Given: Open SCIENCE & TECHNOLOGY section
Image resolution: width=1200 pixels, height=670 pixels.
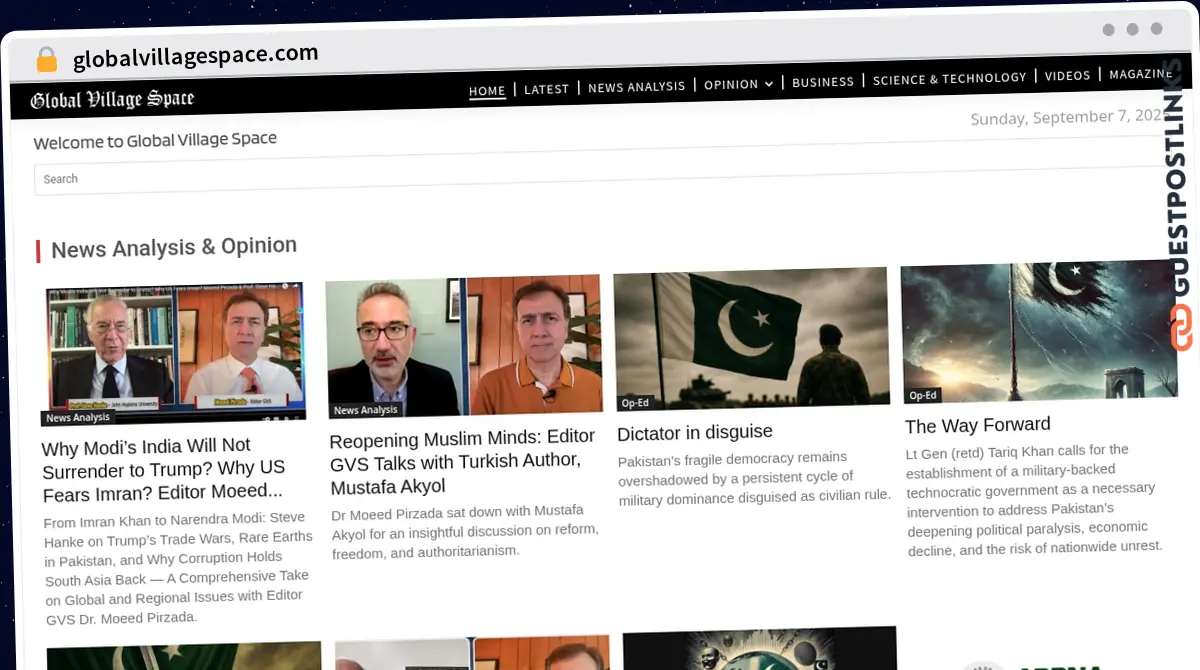Looking at the screenshot, I should (x=949, y=78).
